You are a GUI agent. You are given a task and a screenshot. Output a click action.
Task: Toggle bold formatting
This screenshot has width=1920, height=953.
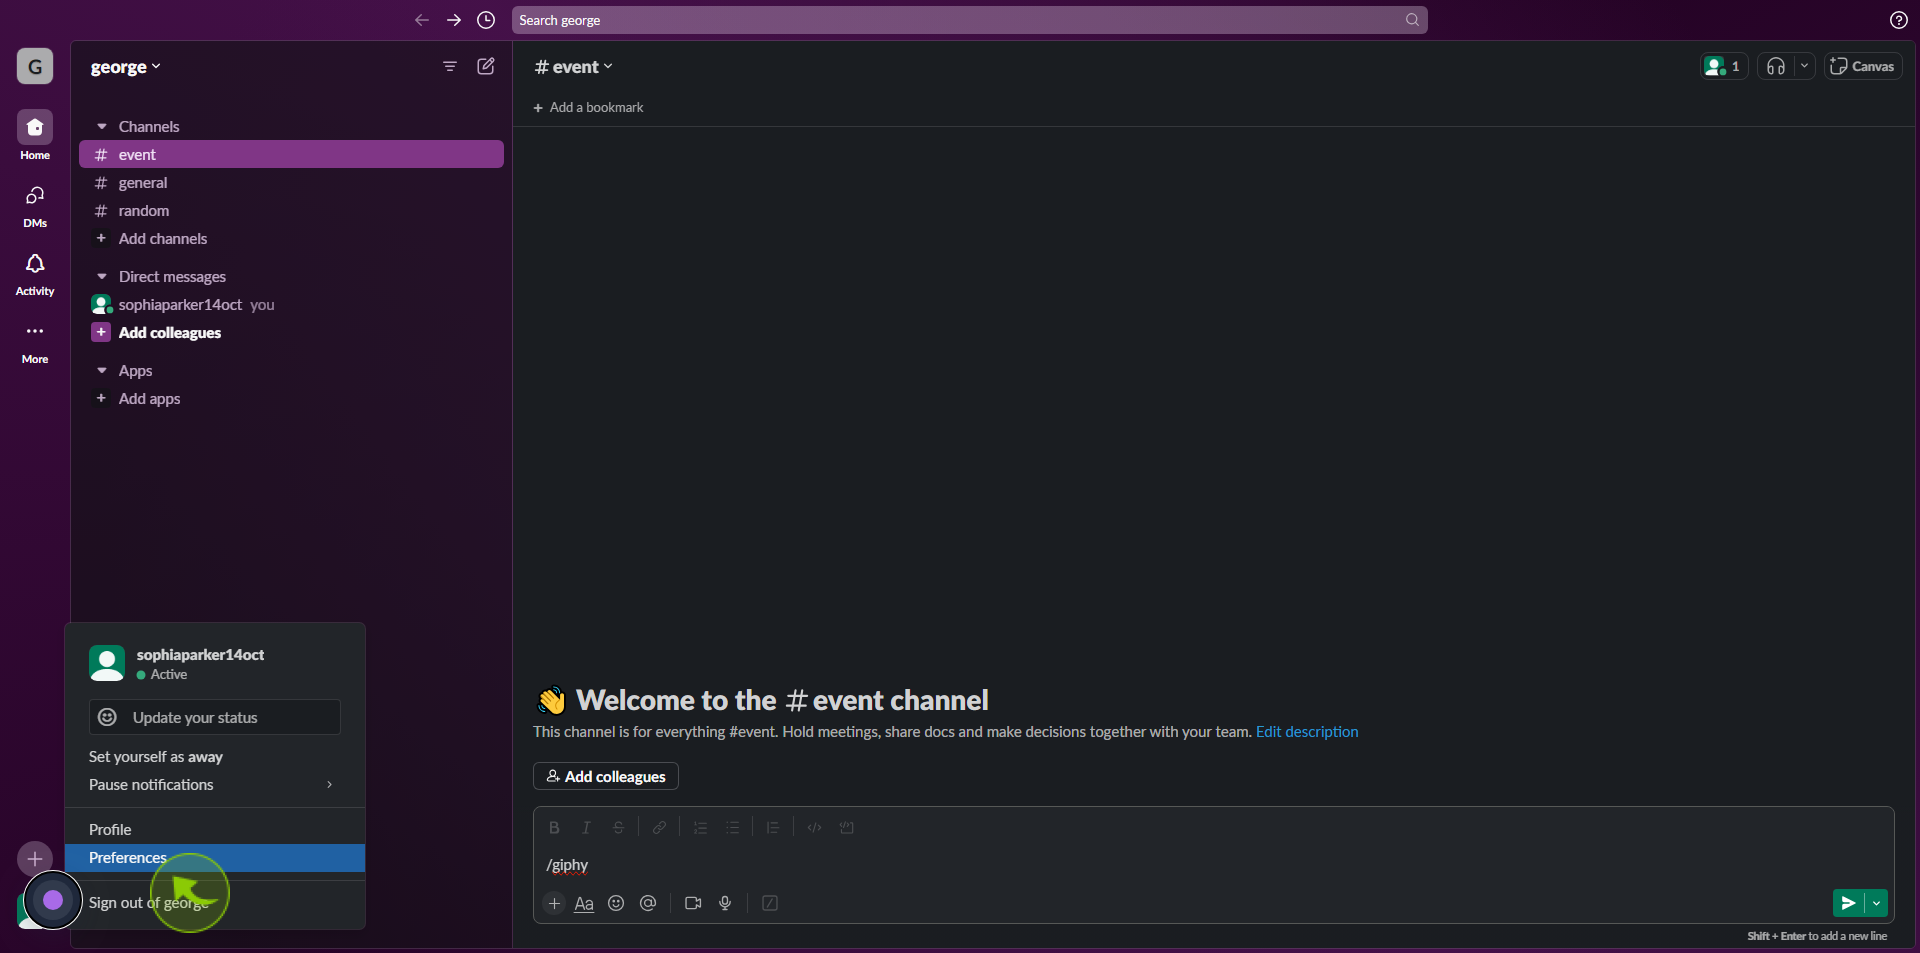pyautogui.click(x=554, y=828)
